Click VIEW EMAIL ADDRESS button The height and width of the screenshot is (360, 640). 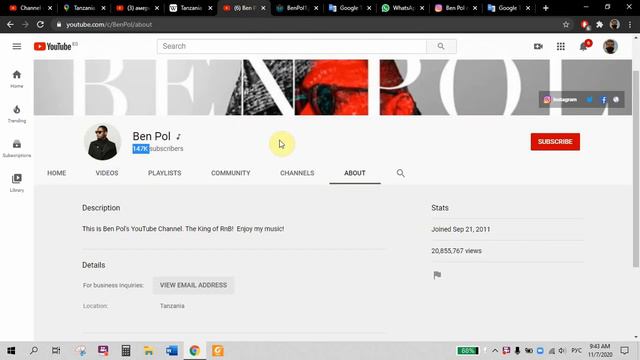193,285
